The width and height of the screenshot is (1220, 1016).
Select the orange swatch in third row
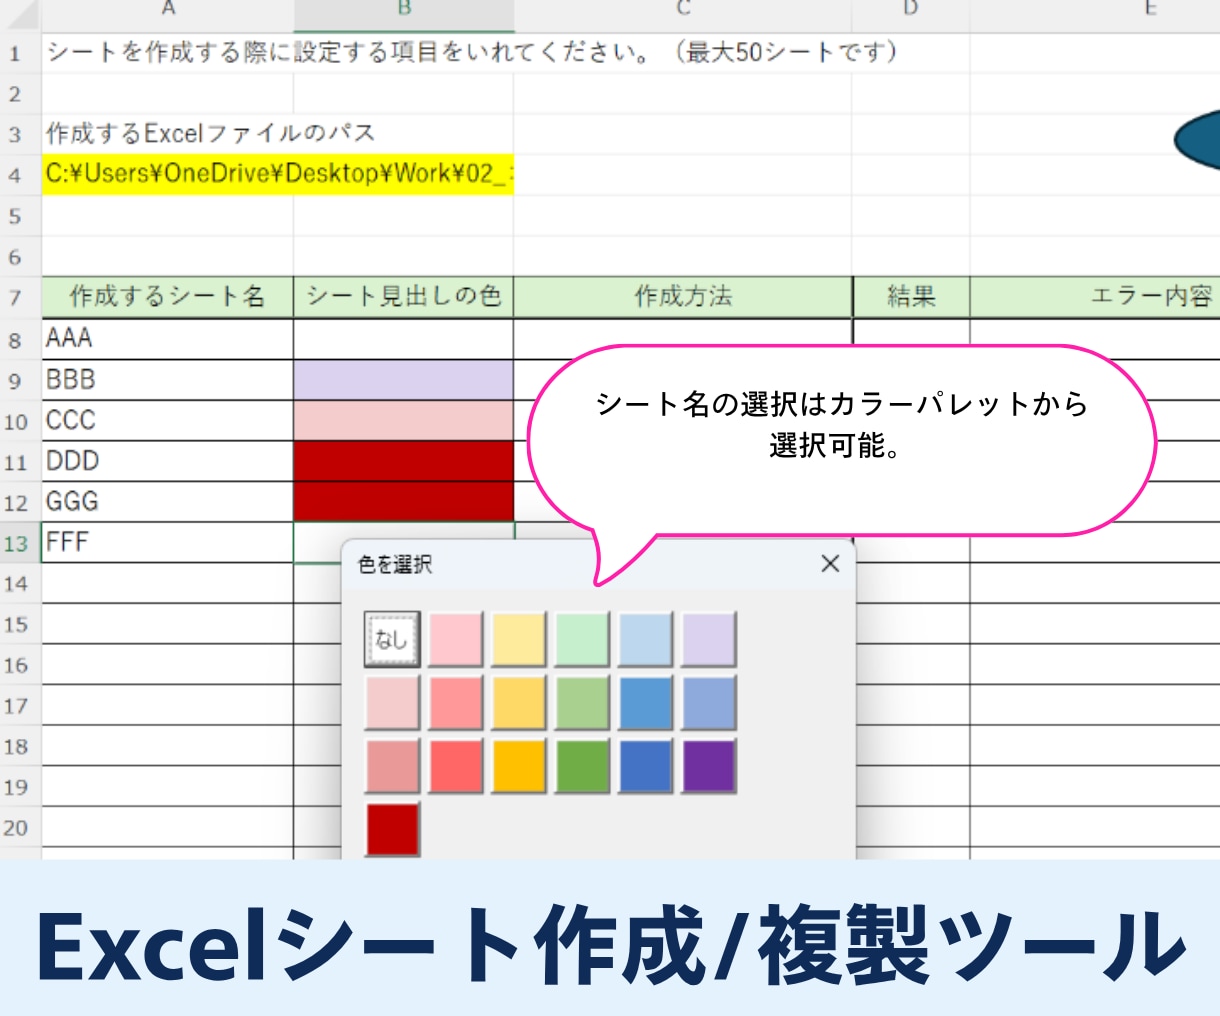coord(519,766)
